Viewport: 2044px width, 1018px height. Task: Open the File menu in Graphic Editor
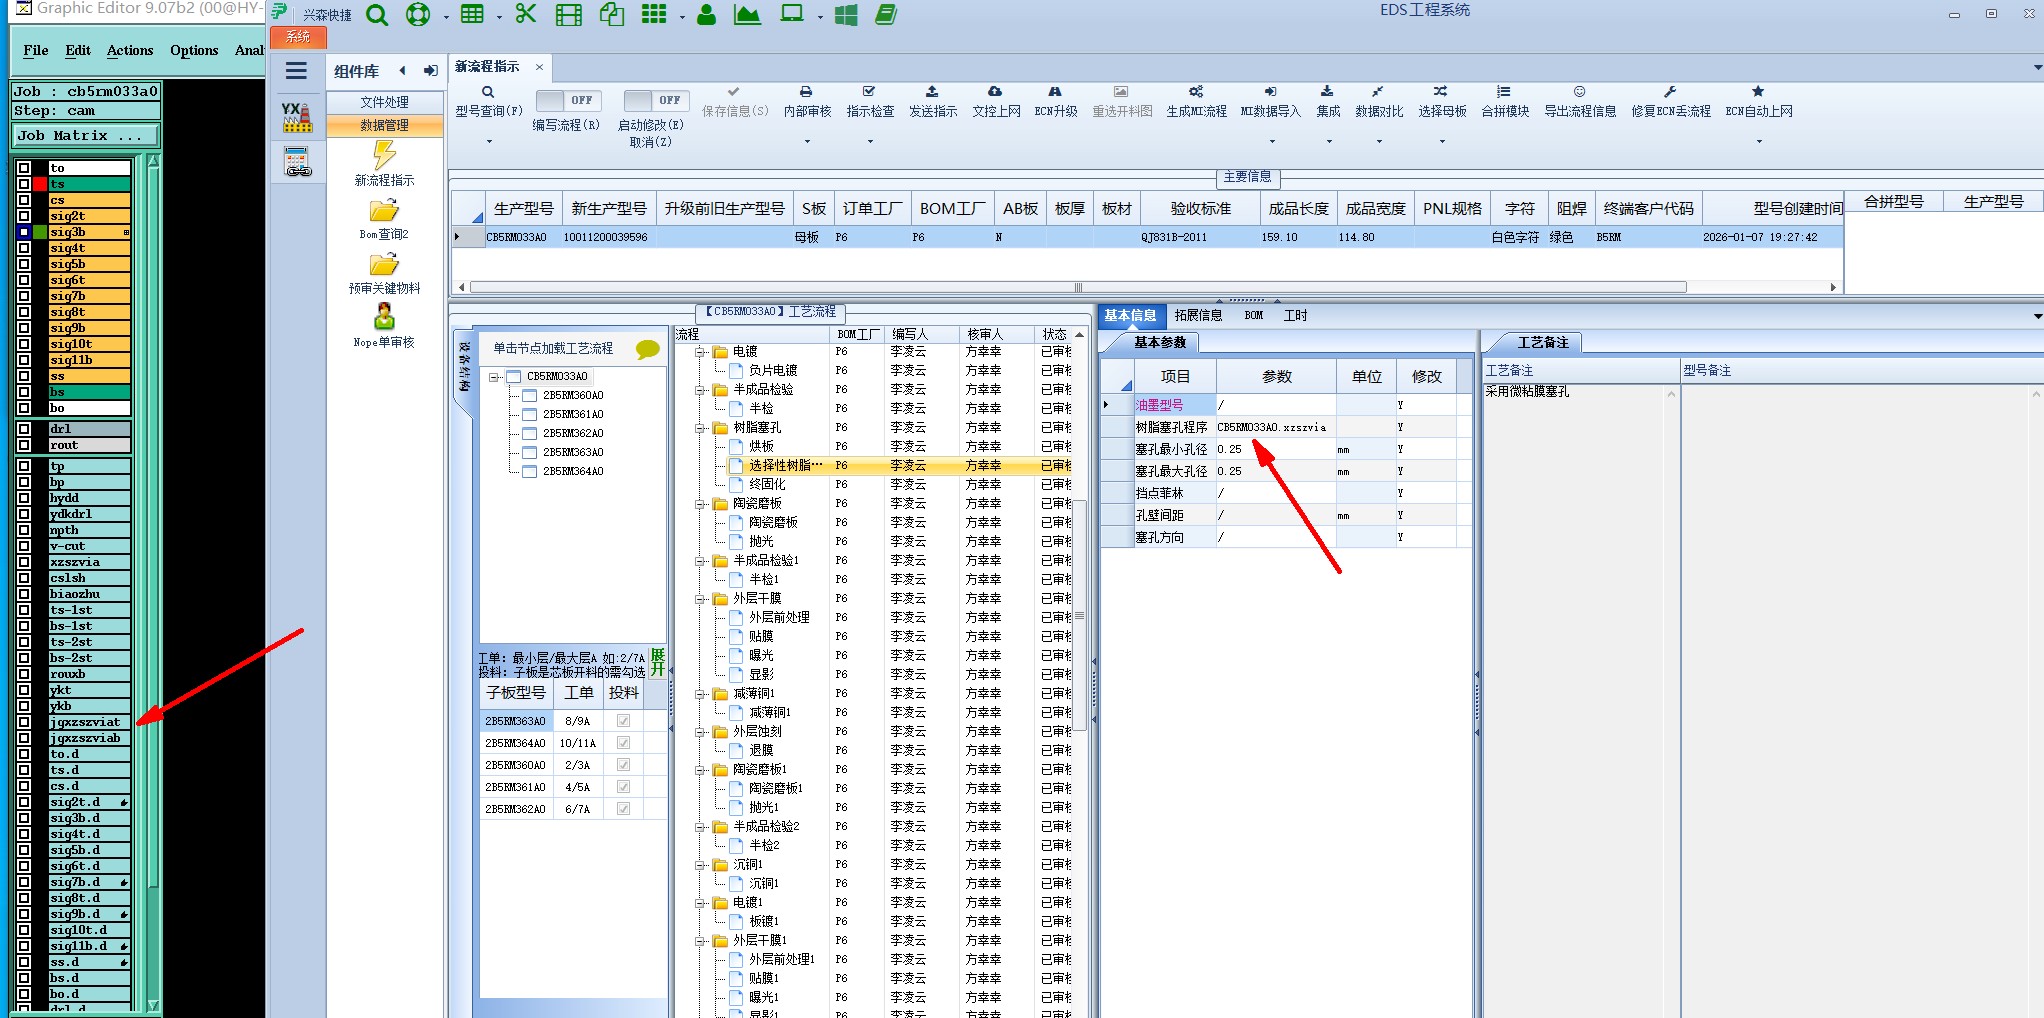[x=36, y=50]
